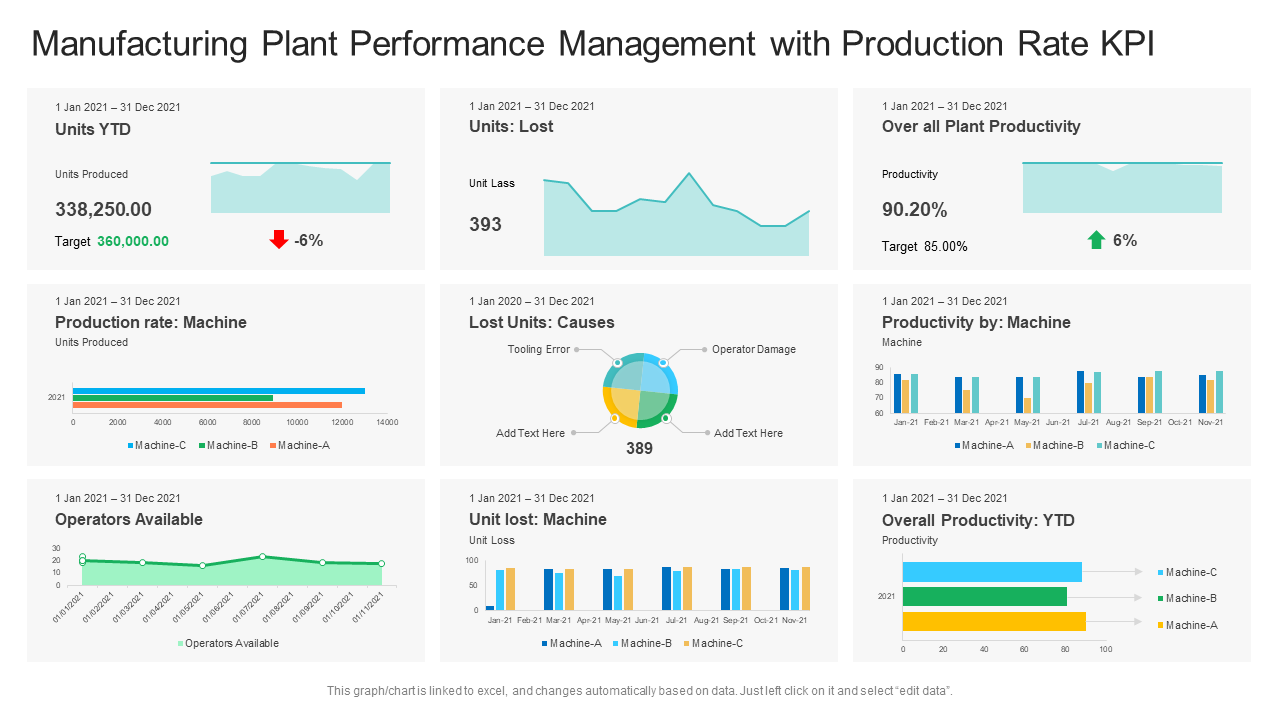
Task: Click the date range above Lost Units: Causes
Action: coord(532,301)
